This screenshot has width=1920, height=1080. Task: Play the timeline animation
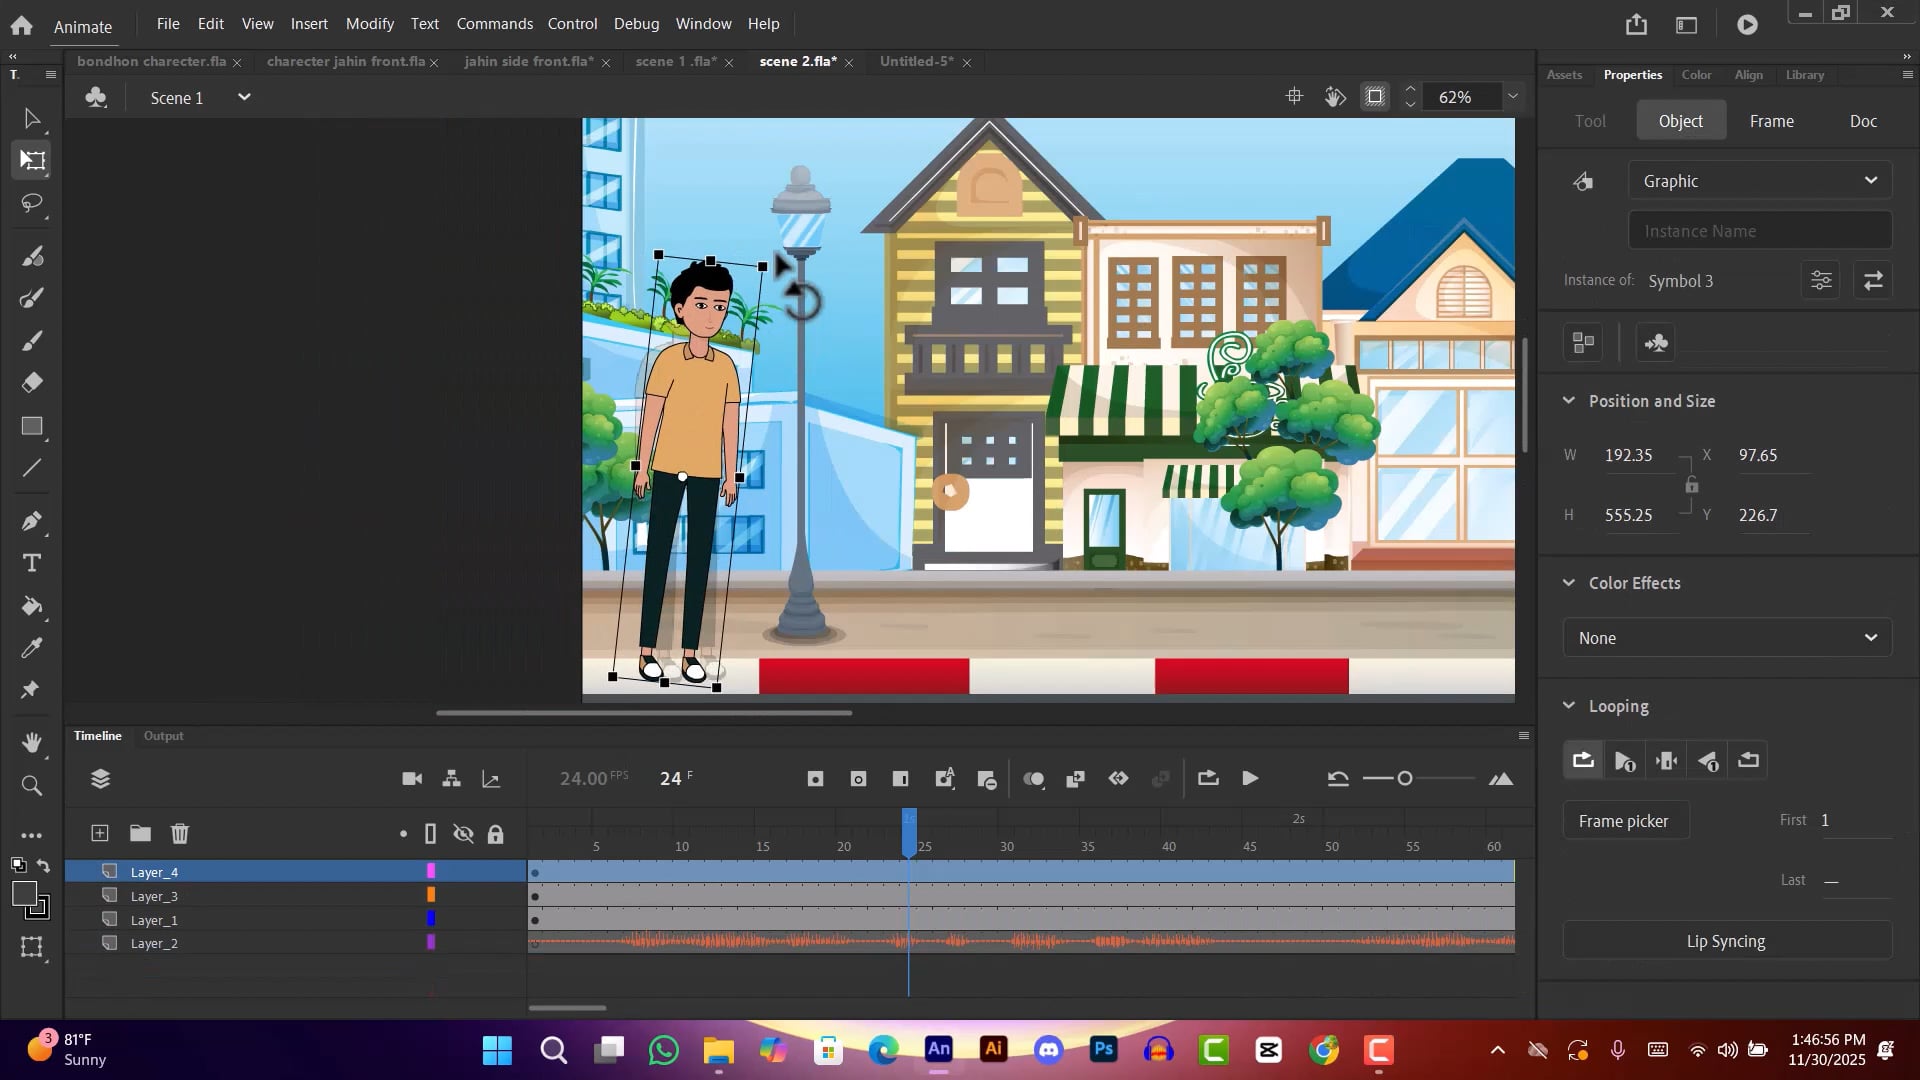pyautogui.click(x=1250, y=779)
